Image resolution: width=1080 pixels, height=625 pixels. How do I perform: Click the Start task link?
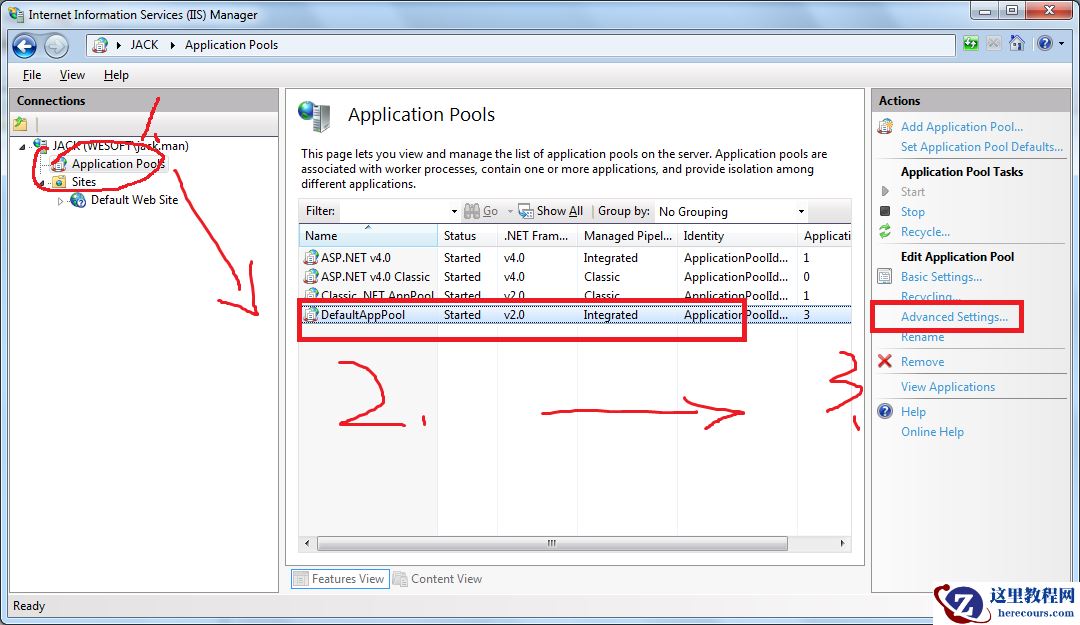pyautogui.click(x=913, y=192)
